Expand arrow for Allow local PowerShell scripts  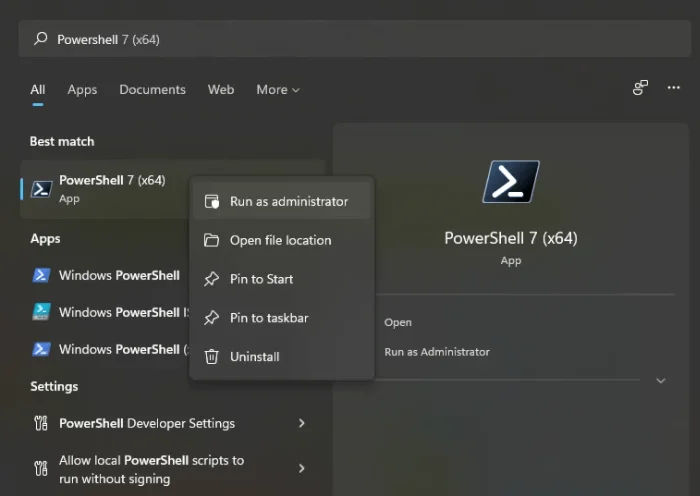pyautogui.click(x=302, y=468)
